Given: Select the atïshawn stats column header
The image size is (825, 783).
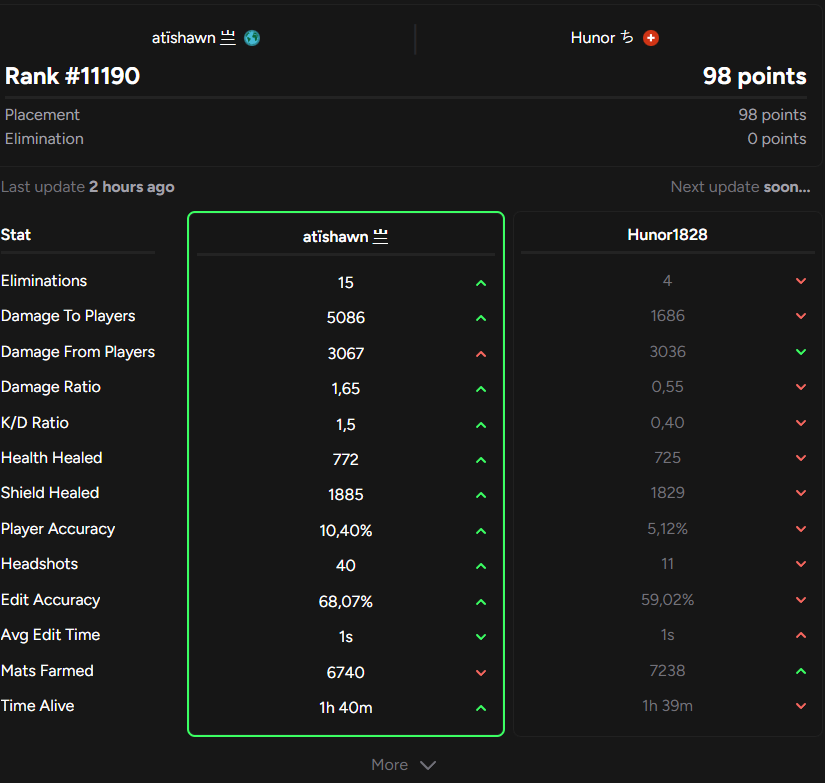Looking at the screenshot, I should click(345, 237).
